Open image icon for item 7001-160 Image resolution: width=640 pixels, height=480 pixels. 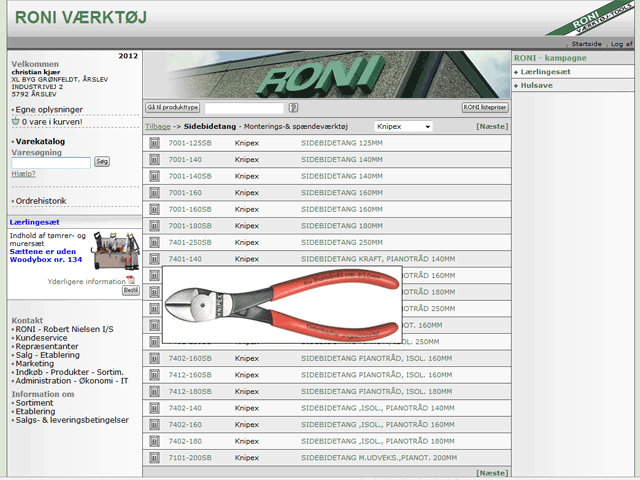(154, 193)
